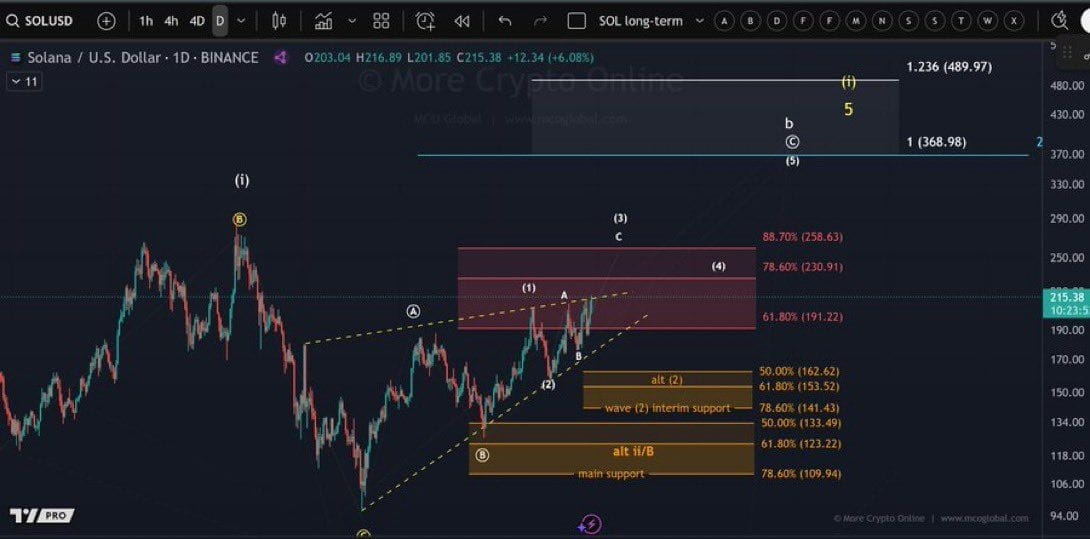Select the 78.60% (141.43) level label

pos(799,408)
